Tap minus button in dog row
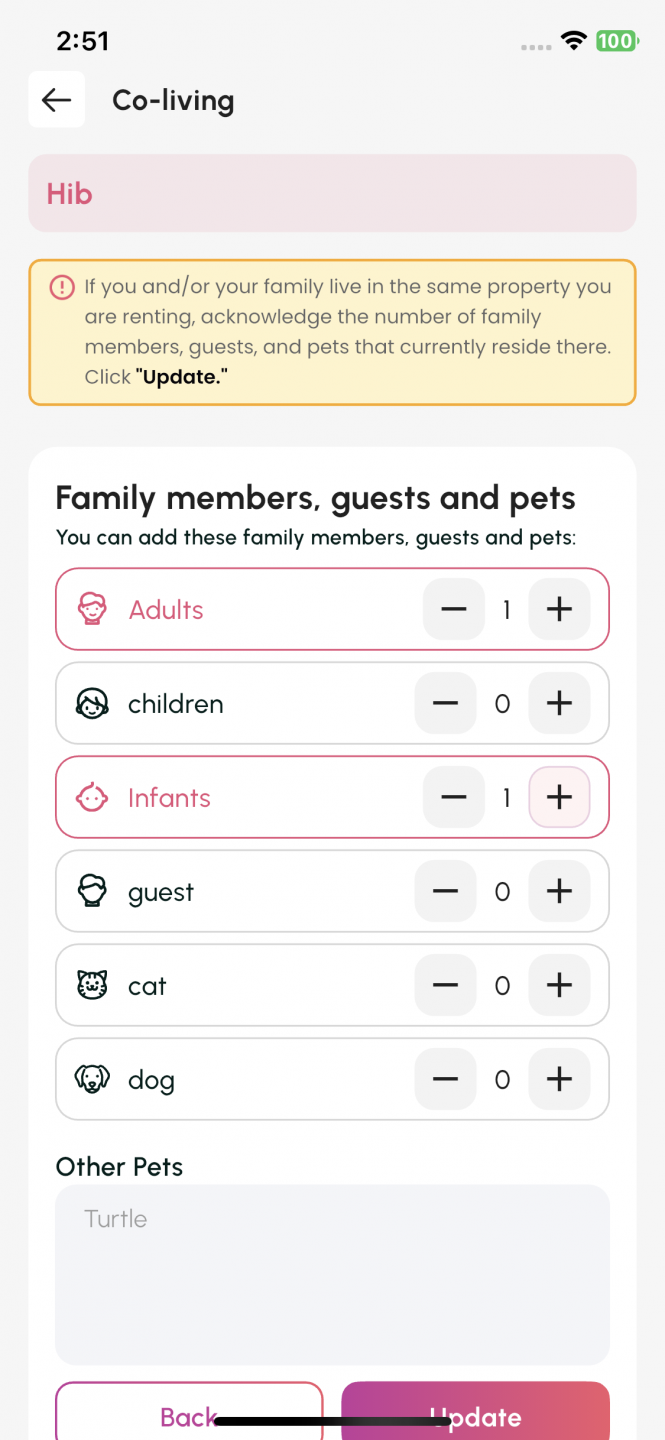The height and width of the screenshot is (1440, 665). coord(446,1079)
